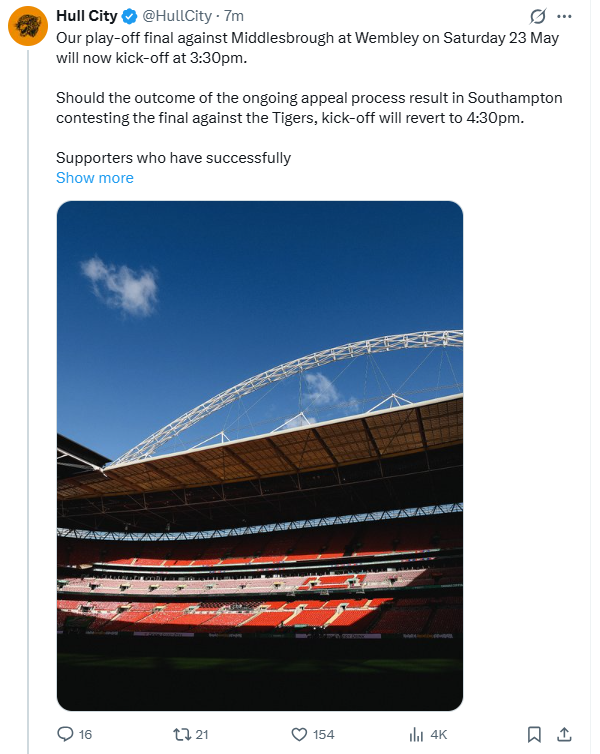Viewport: 600px width, 754px height.
Task: Open the 7m timestamp link
Action: coord(234,16)
